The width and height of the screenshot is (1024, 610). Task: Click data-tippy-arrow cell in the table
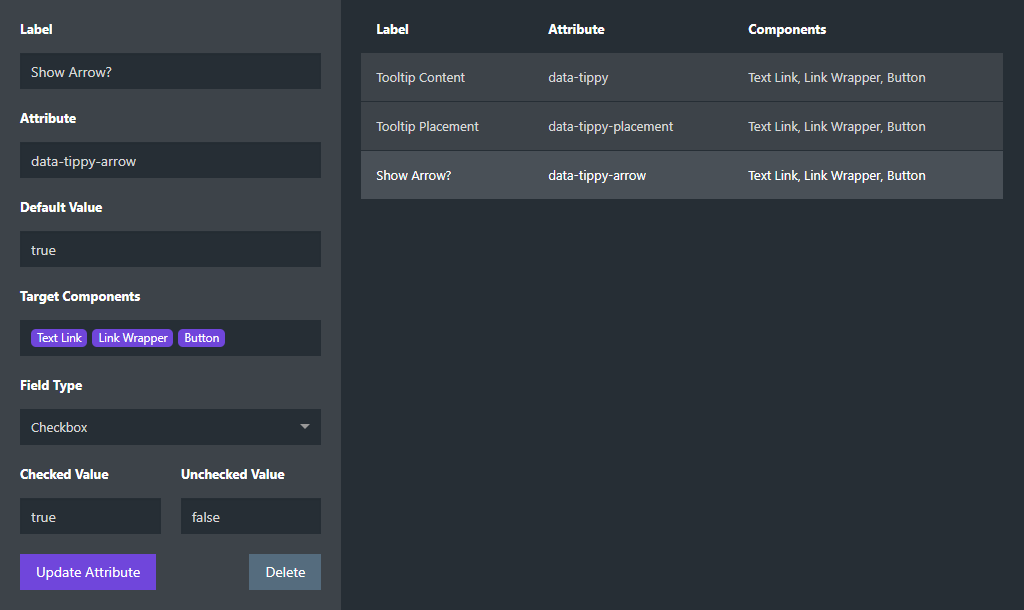pos(597,175)
